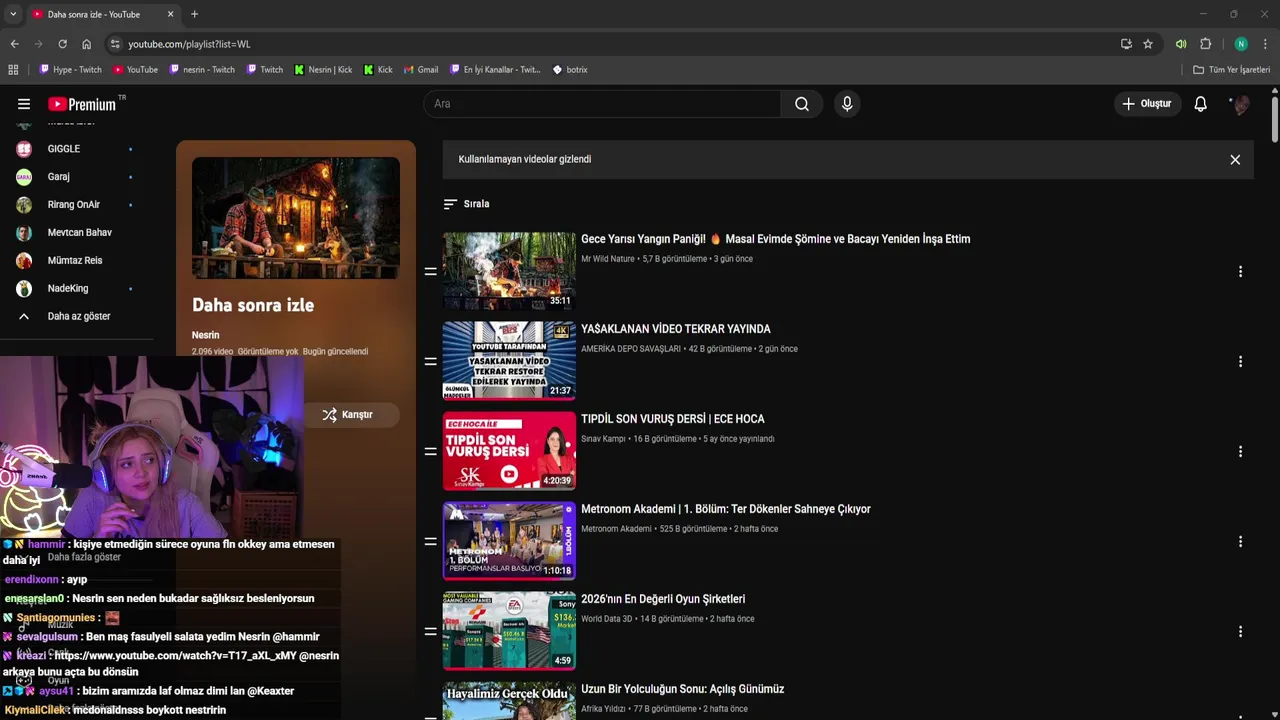Click AMERİKA DEPO SAVAŞLARI channel name
Viewport: 1280px width, 720px height.
pos(631,349)
